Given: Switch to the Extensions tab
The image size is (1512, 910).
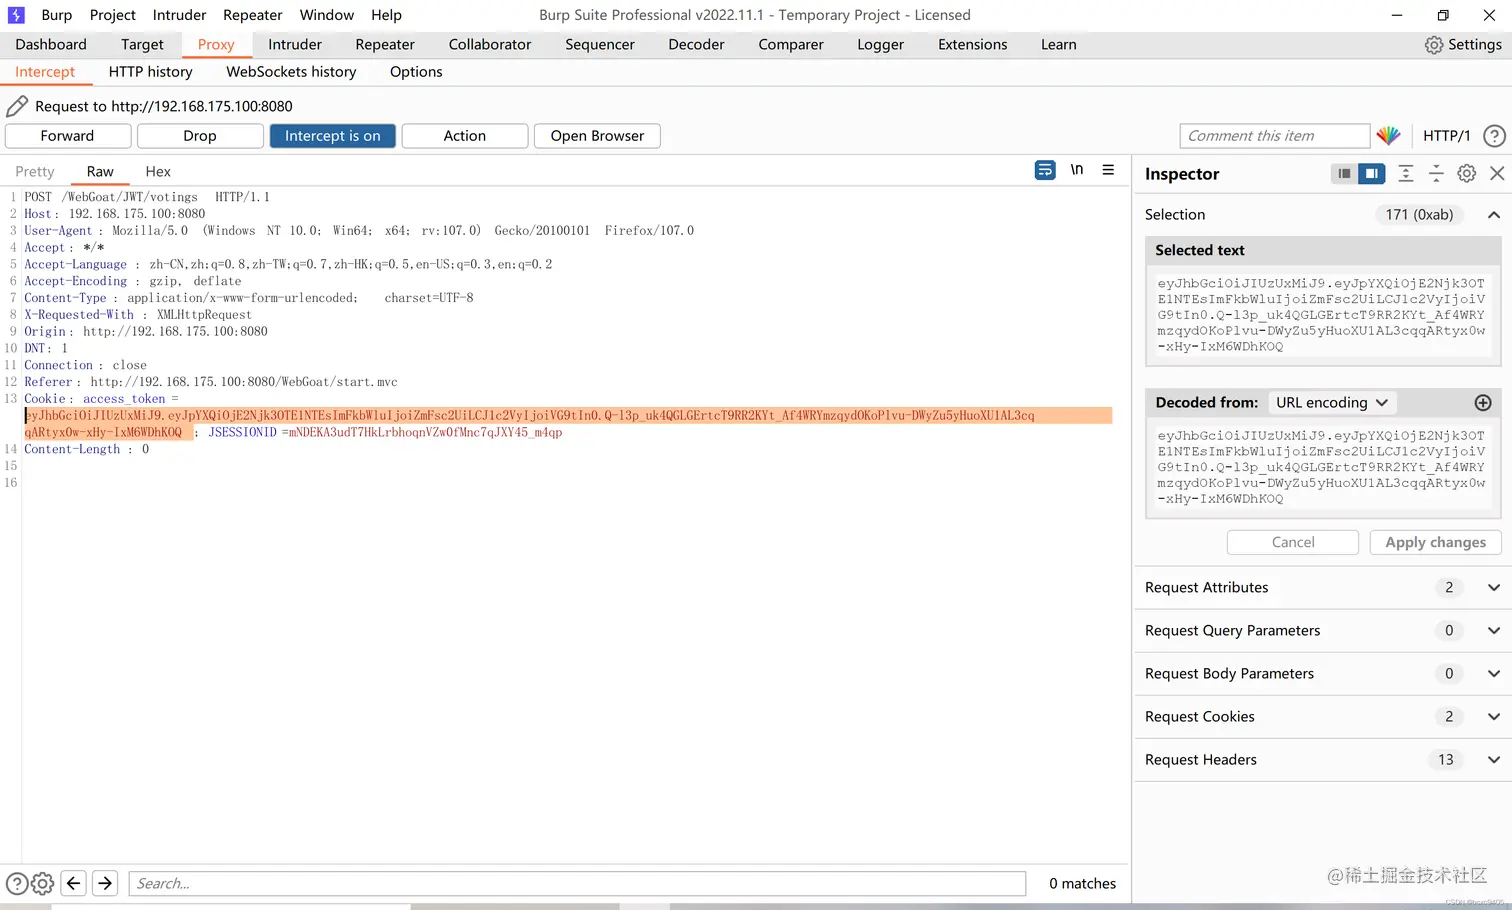Looking at the screenshot, I should coord(973,45).
